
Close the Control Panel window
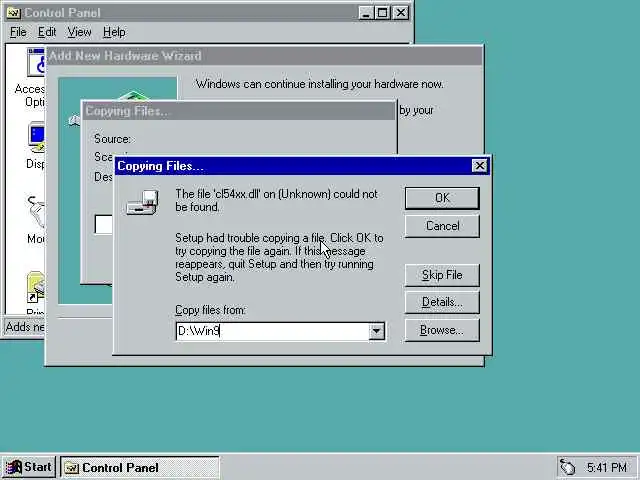click(x=401, y=13)
